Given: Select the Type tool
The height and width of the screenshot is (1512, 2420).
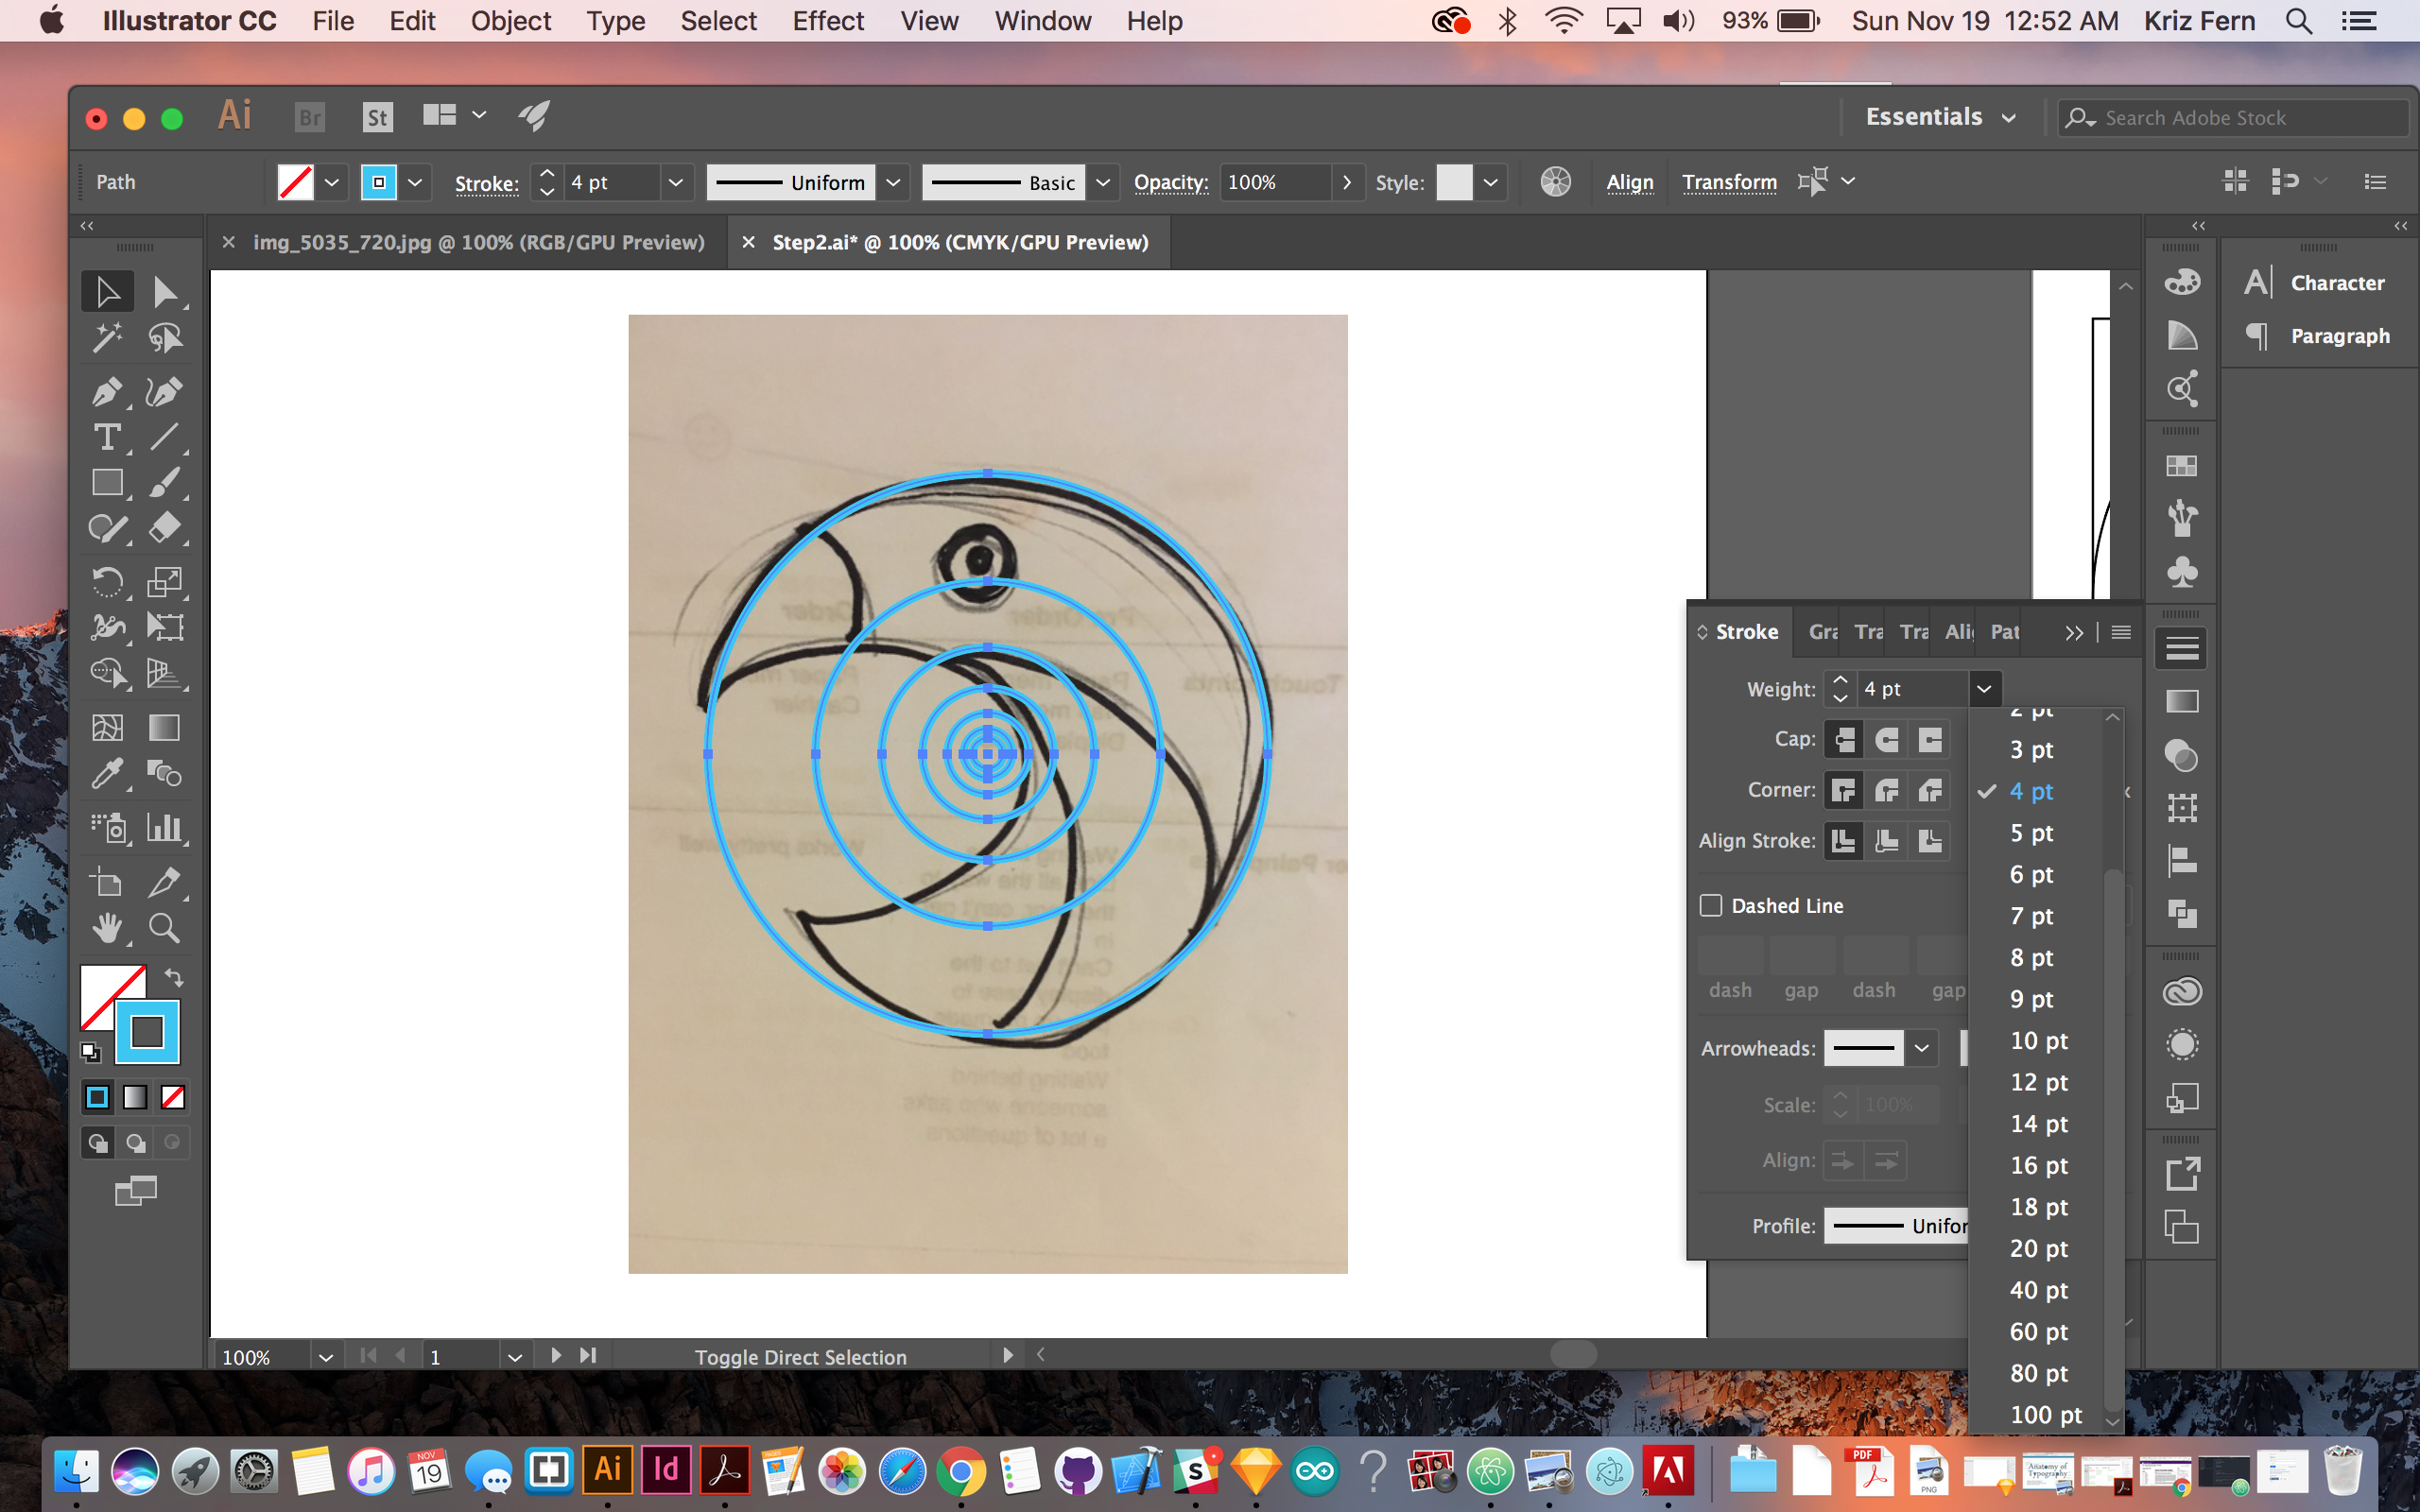Looking at the screenshot, I should point(106,437).
